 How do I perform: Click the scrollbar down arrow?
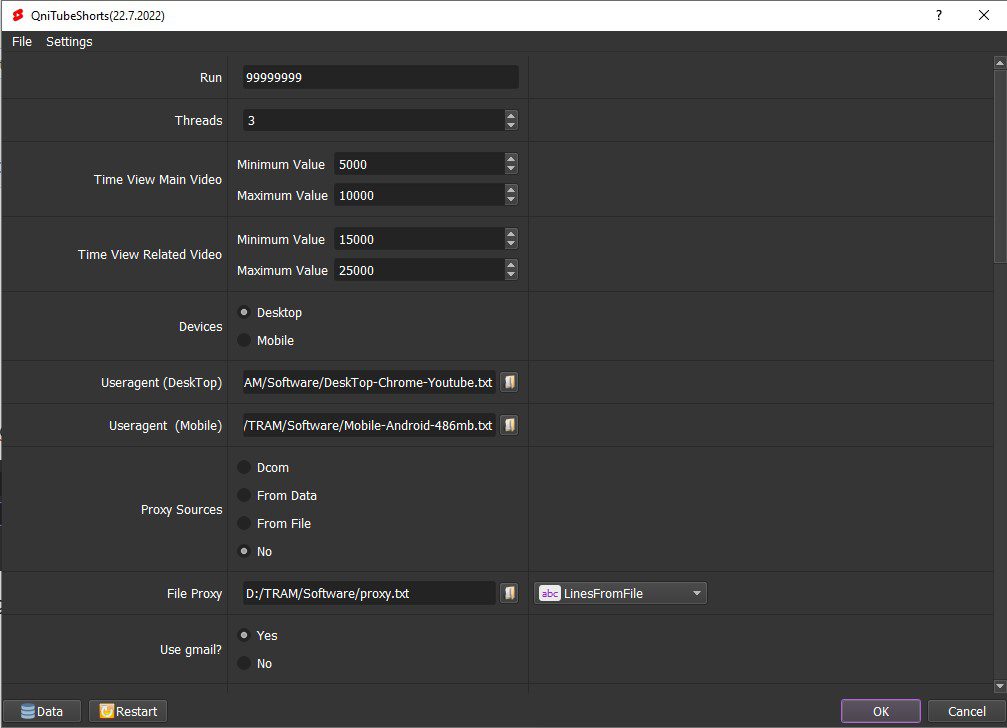[1000, 686]
